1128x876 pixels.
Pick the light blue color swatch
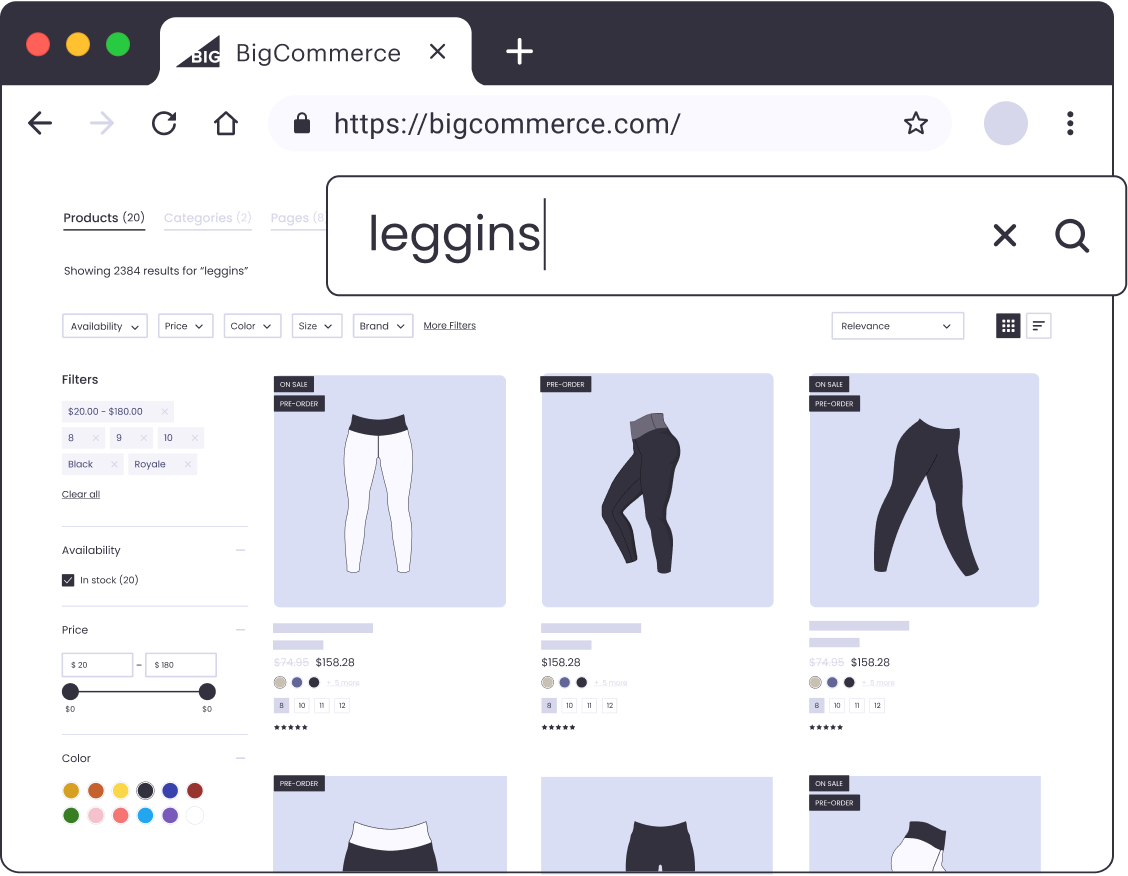pos(145,816)
